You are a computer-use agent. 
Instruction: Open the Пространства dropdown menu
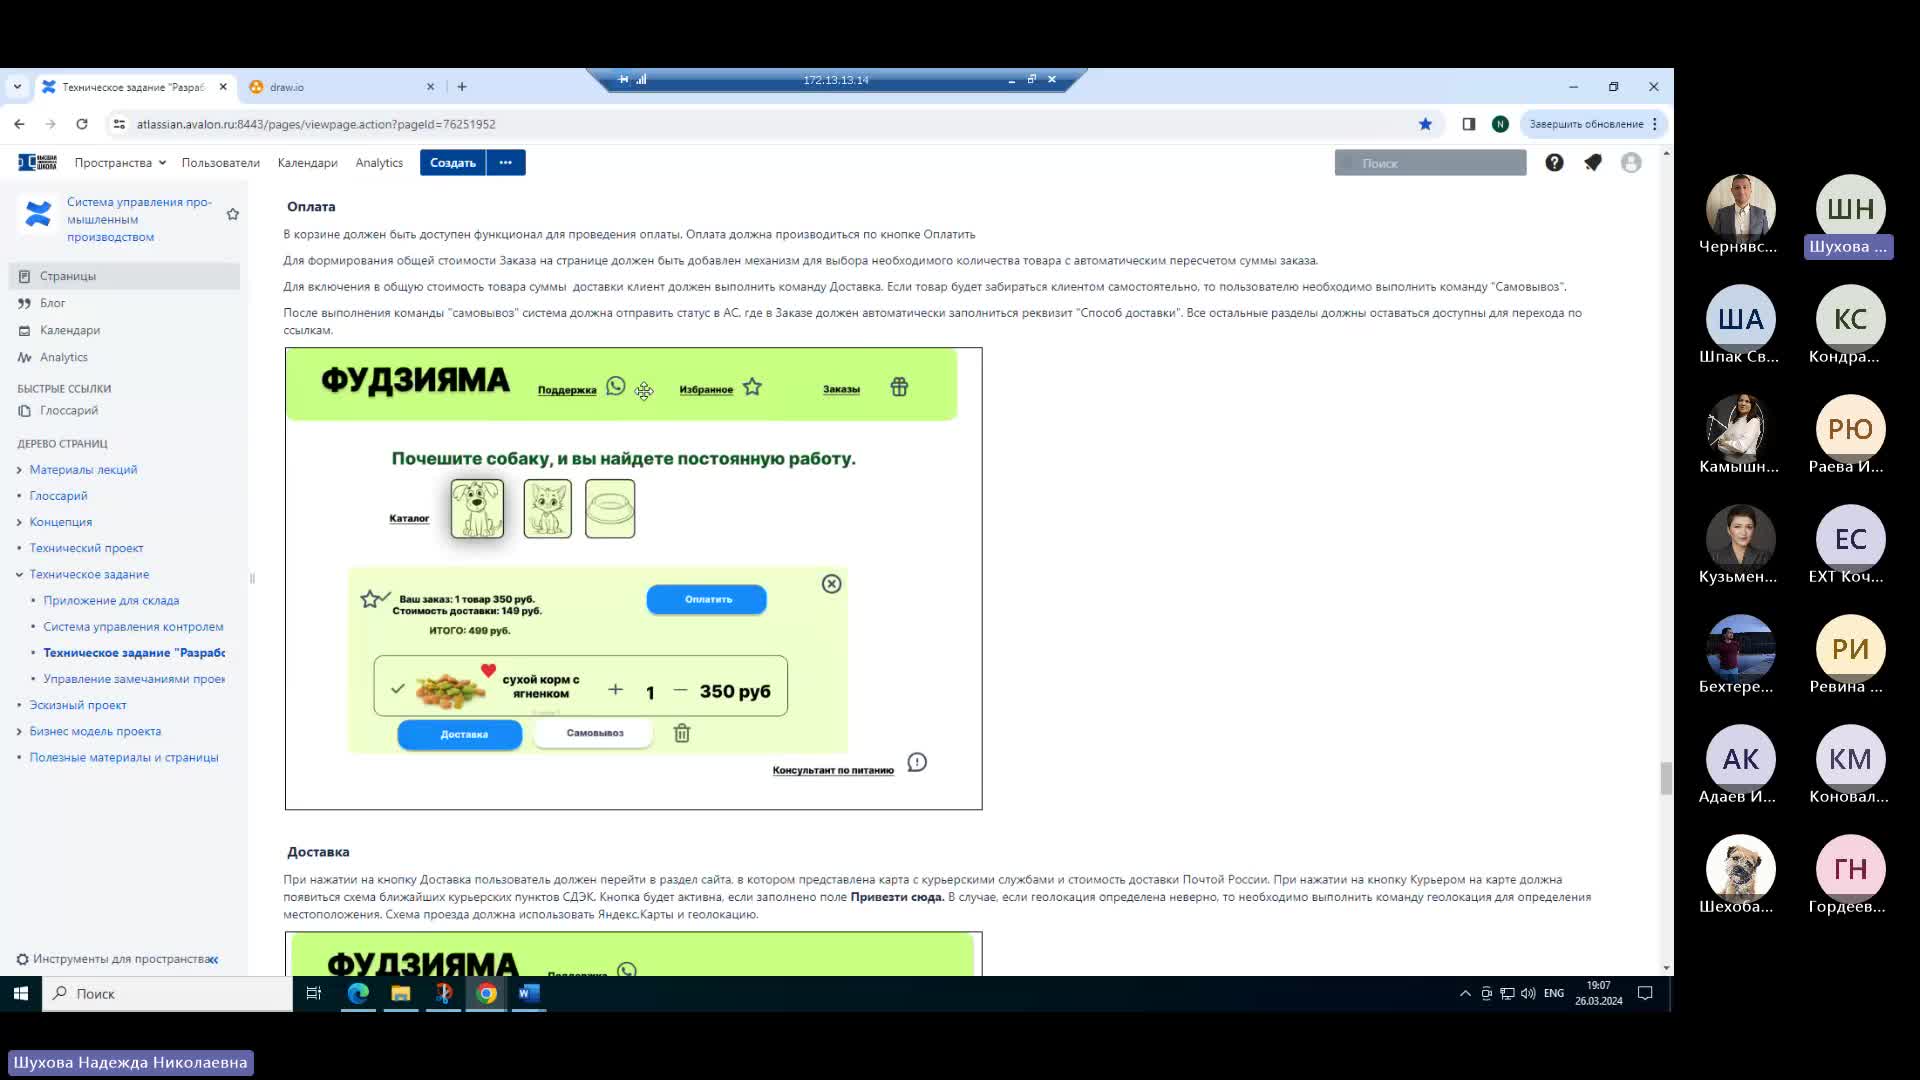(120, 162)
